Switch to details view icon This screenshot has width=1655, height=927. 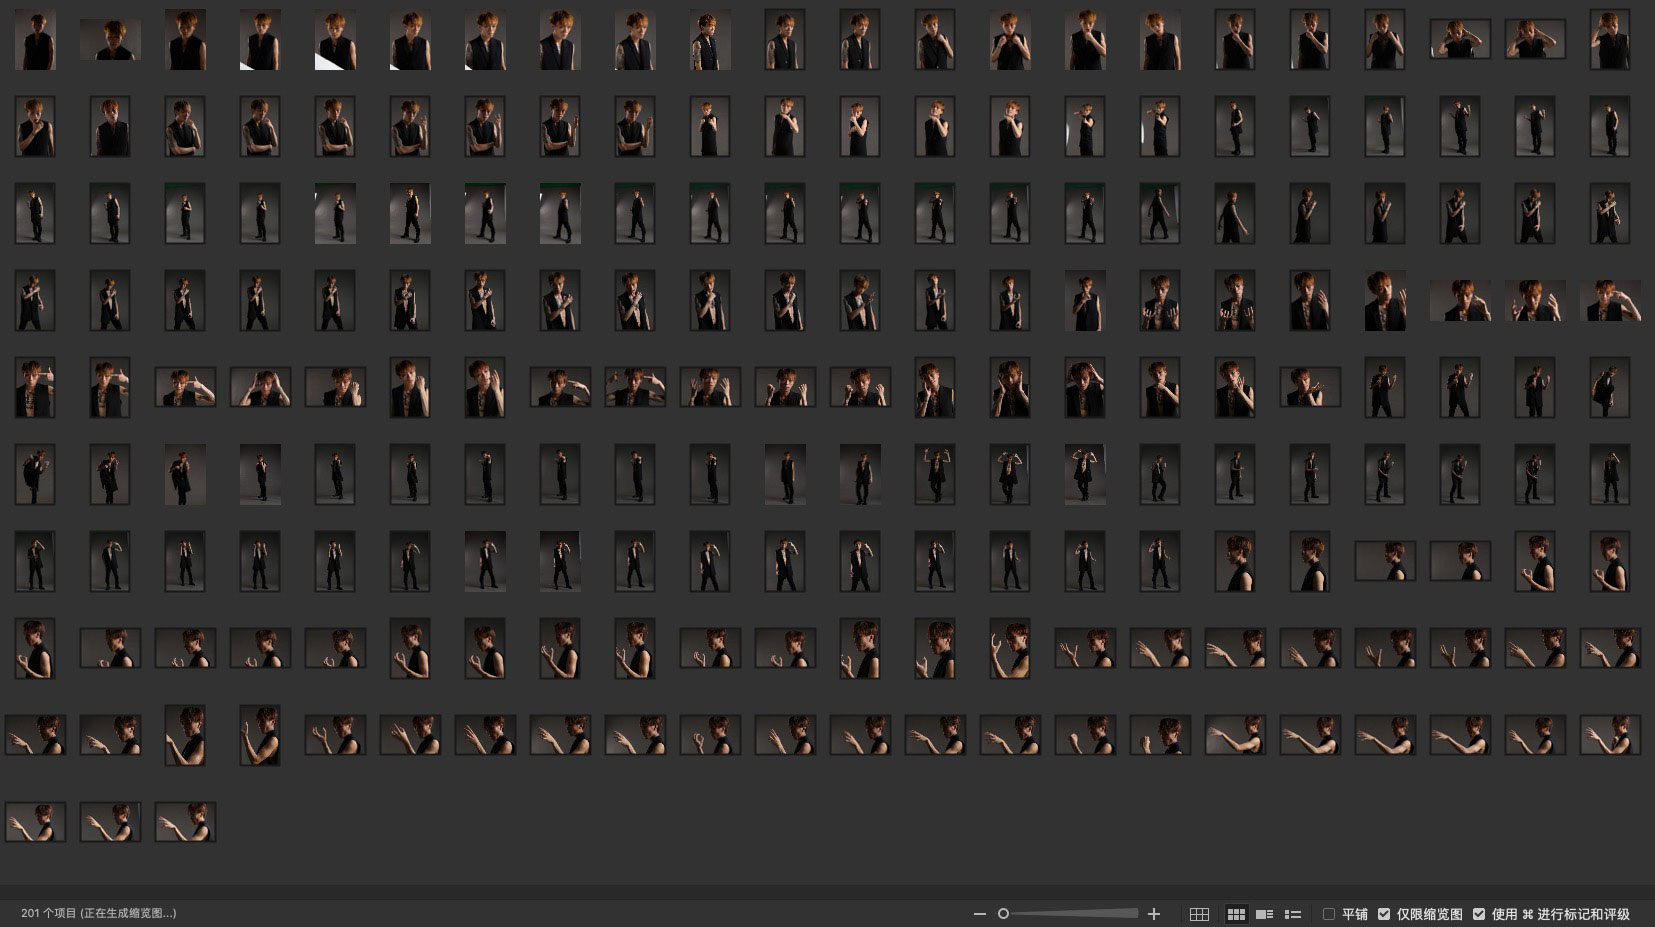[x=1264, y=914]
